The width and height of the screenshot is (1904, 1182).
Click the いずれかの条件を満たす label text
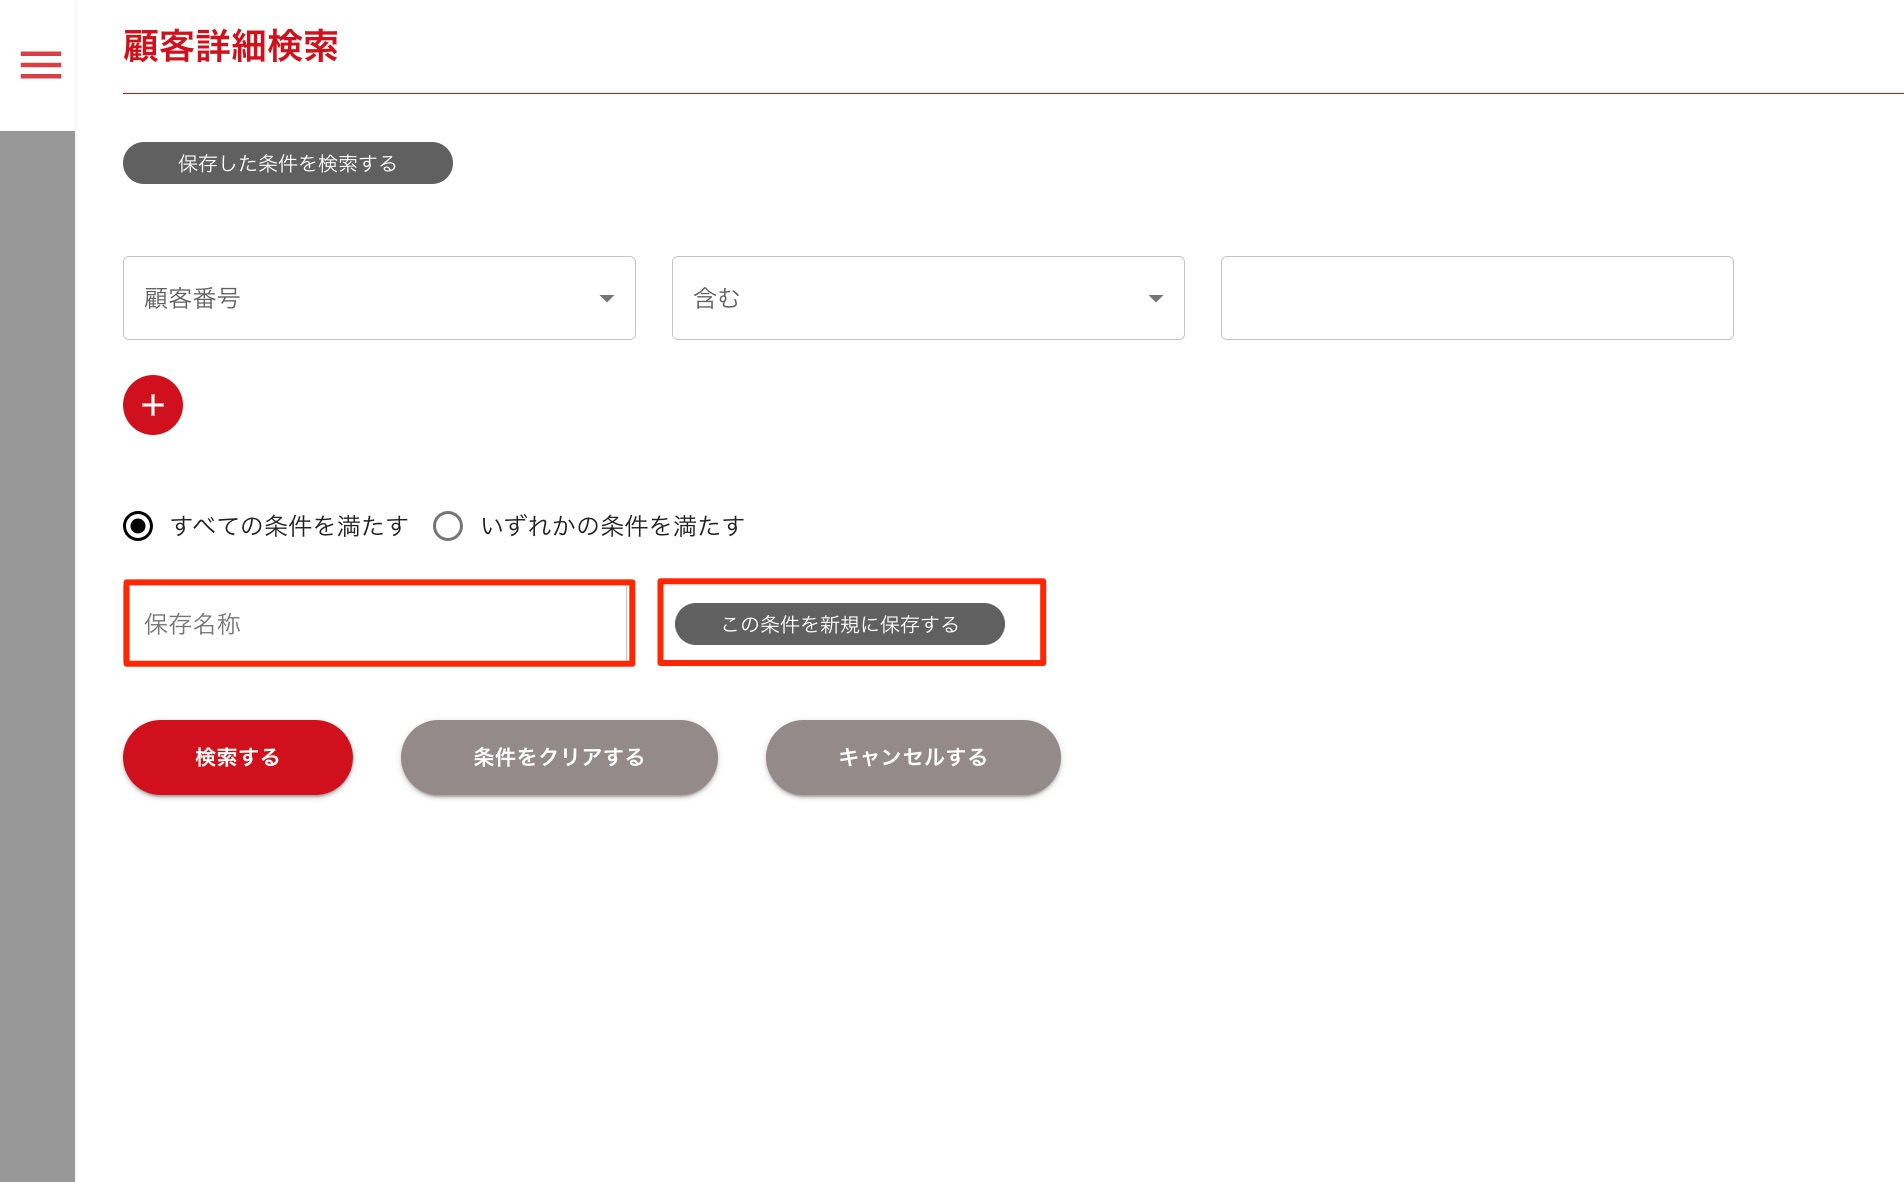pos(612,526)
